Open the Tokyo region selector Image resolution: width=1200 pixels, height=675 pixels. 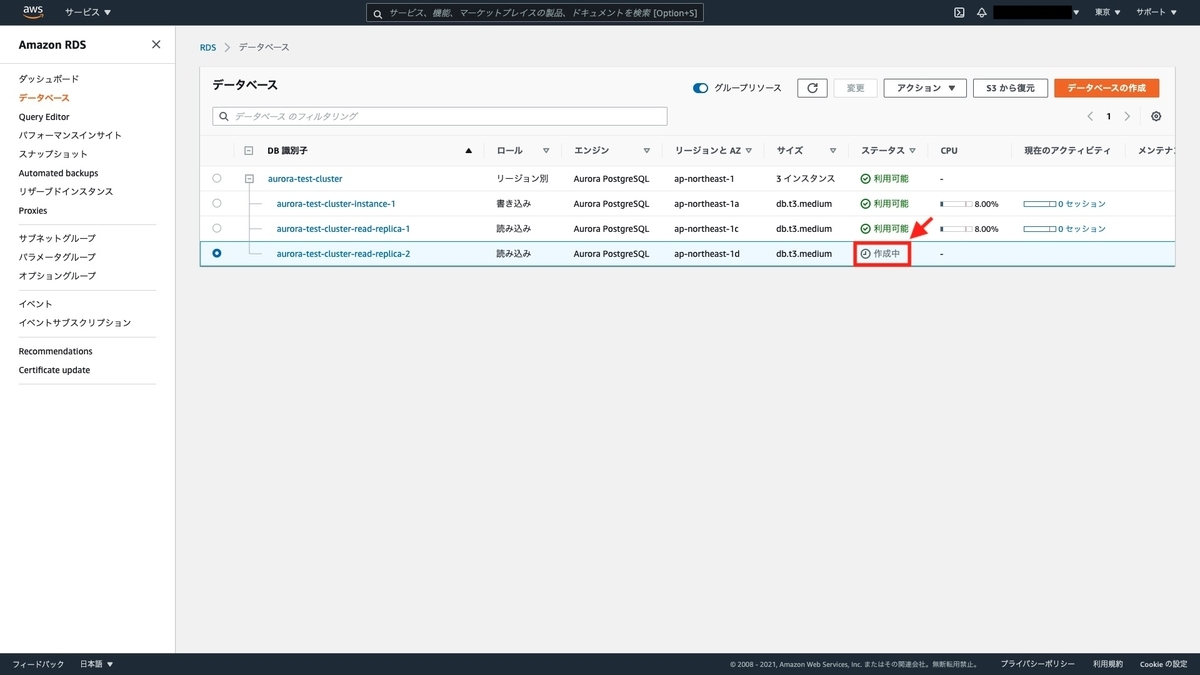point(1107,12)
